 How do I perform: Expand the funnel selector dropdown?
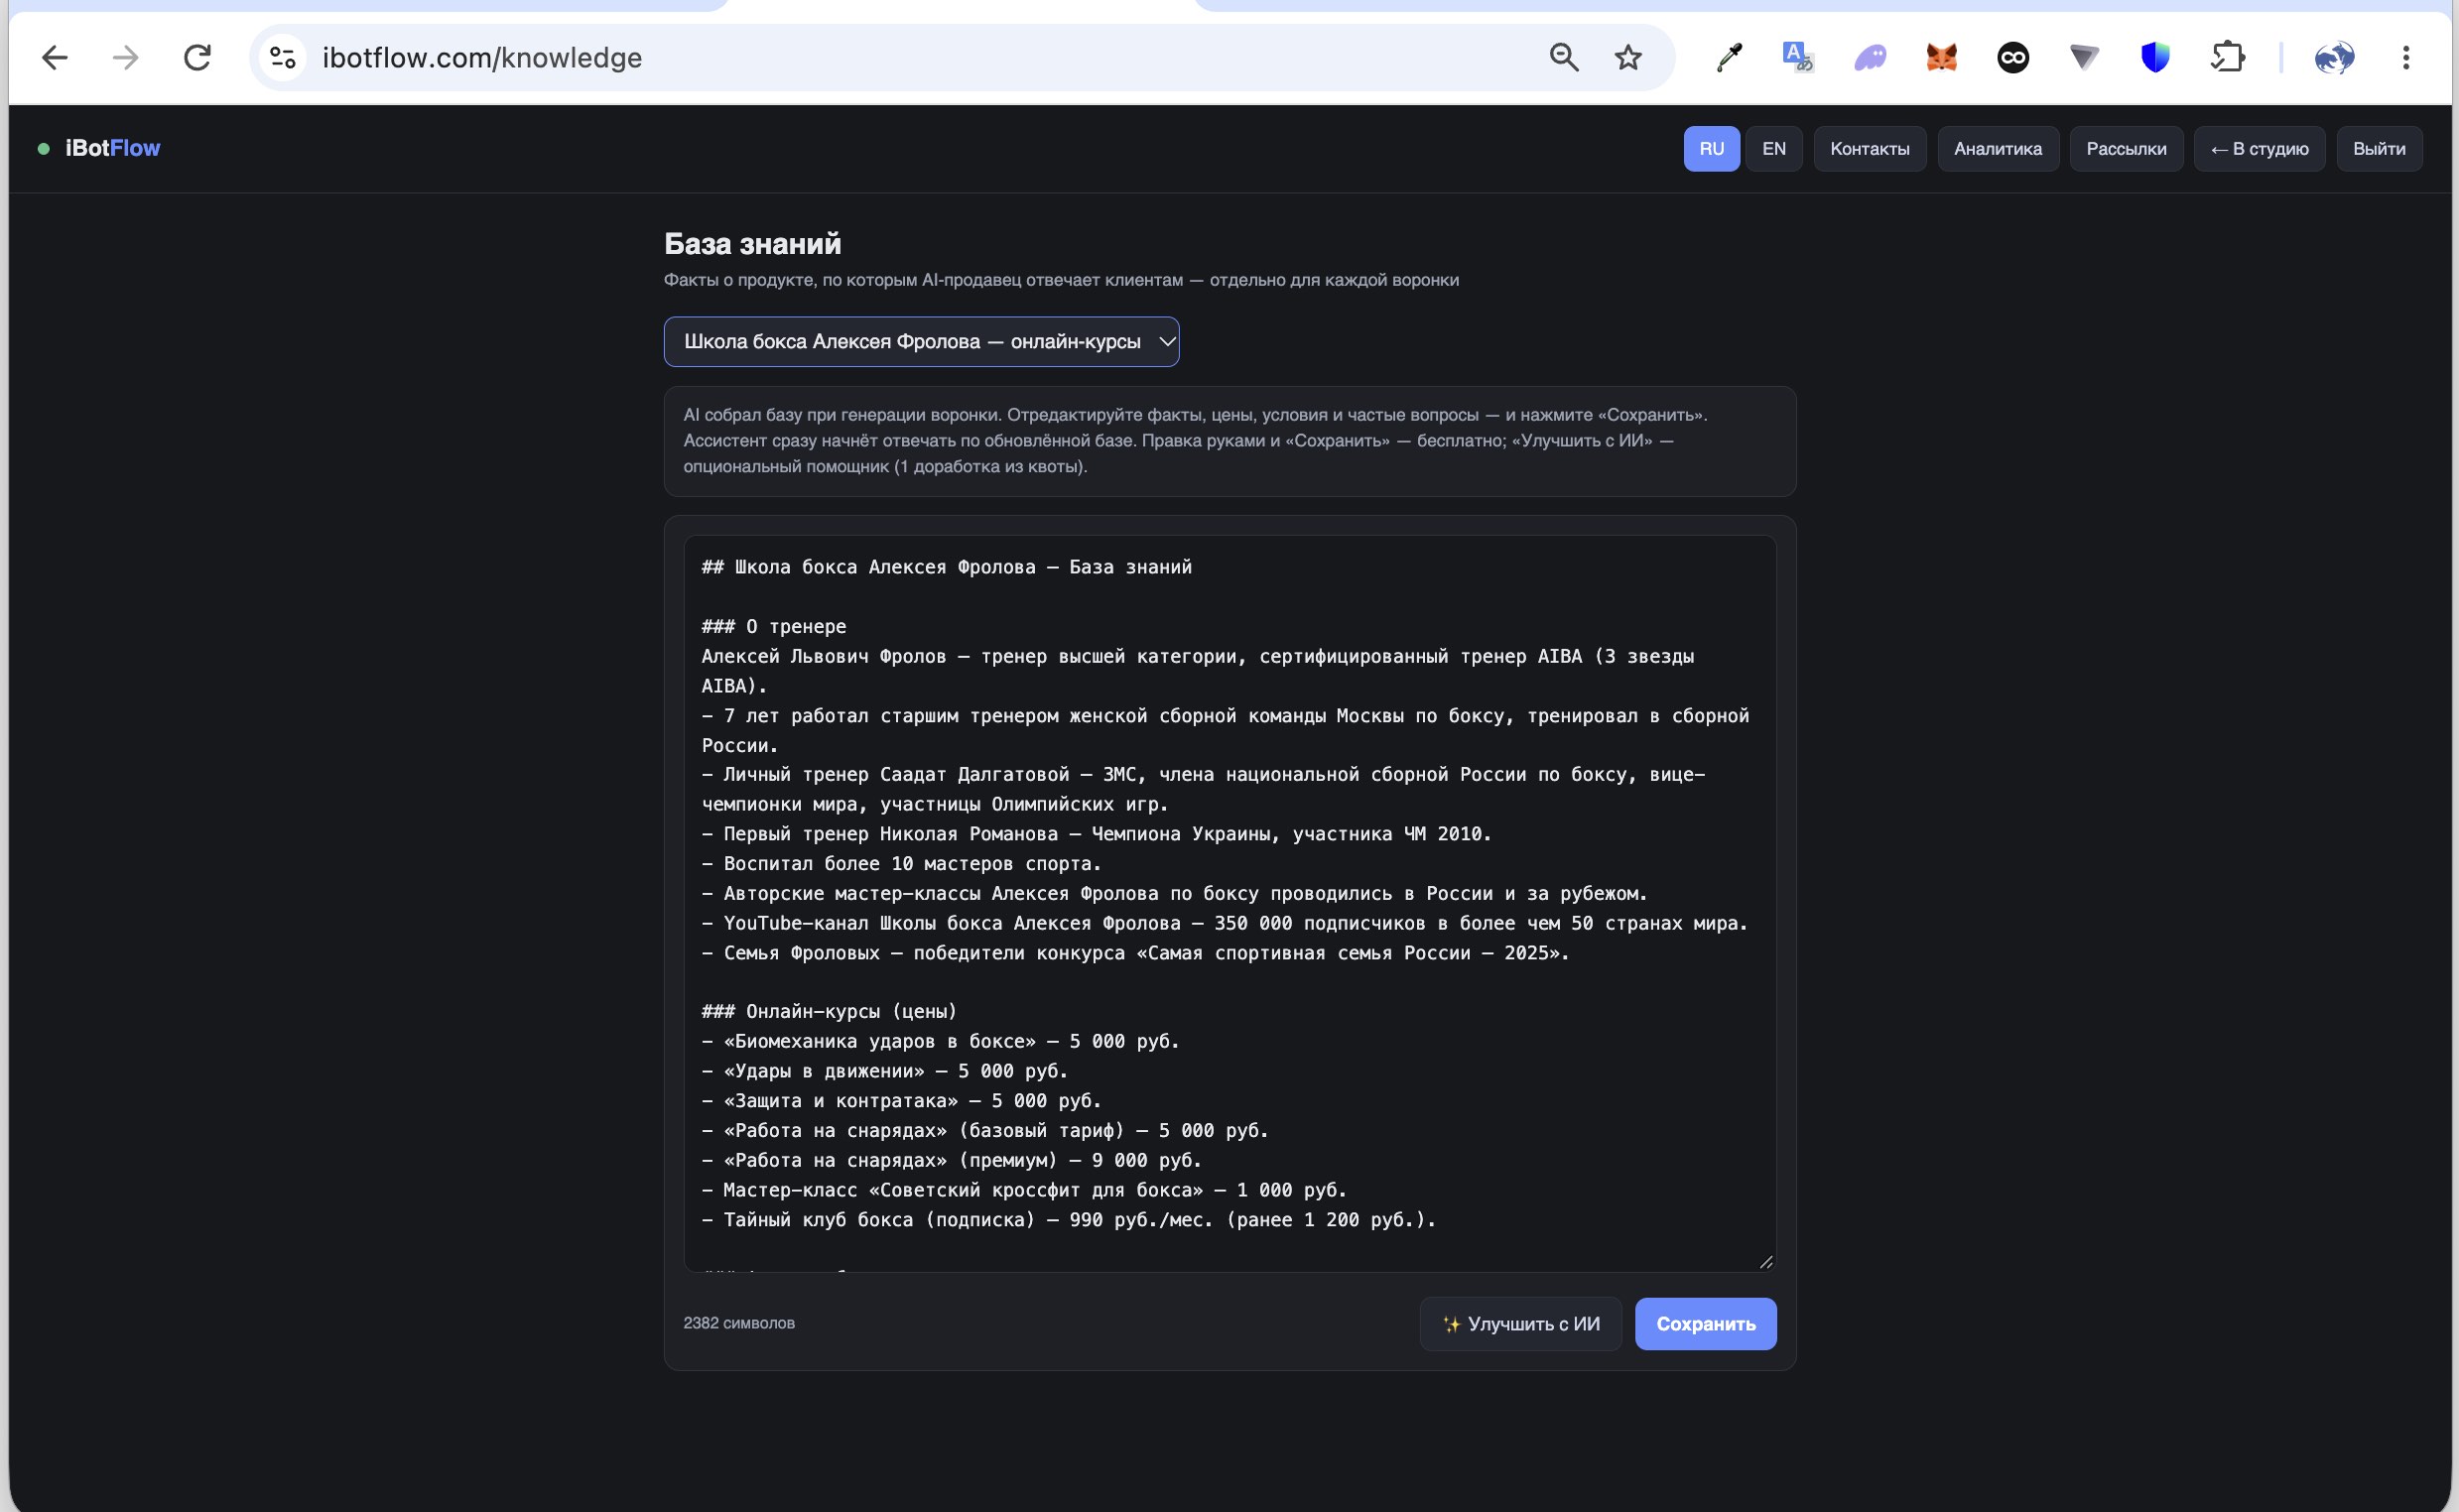921,342
